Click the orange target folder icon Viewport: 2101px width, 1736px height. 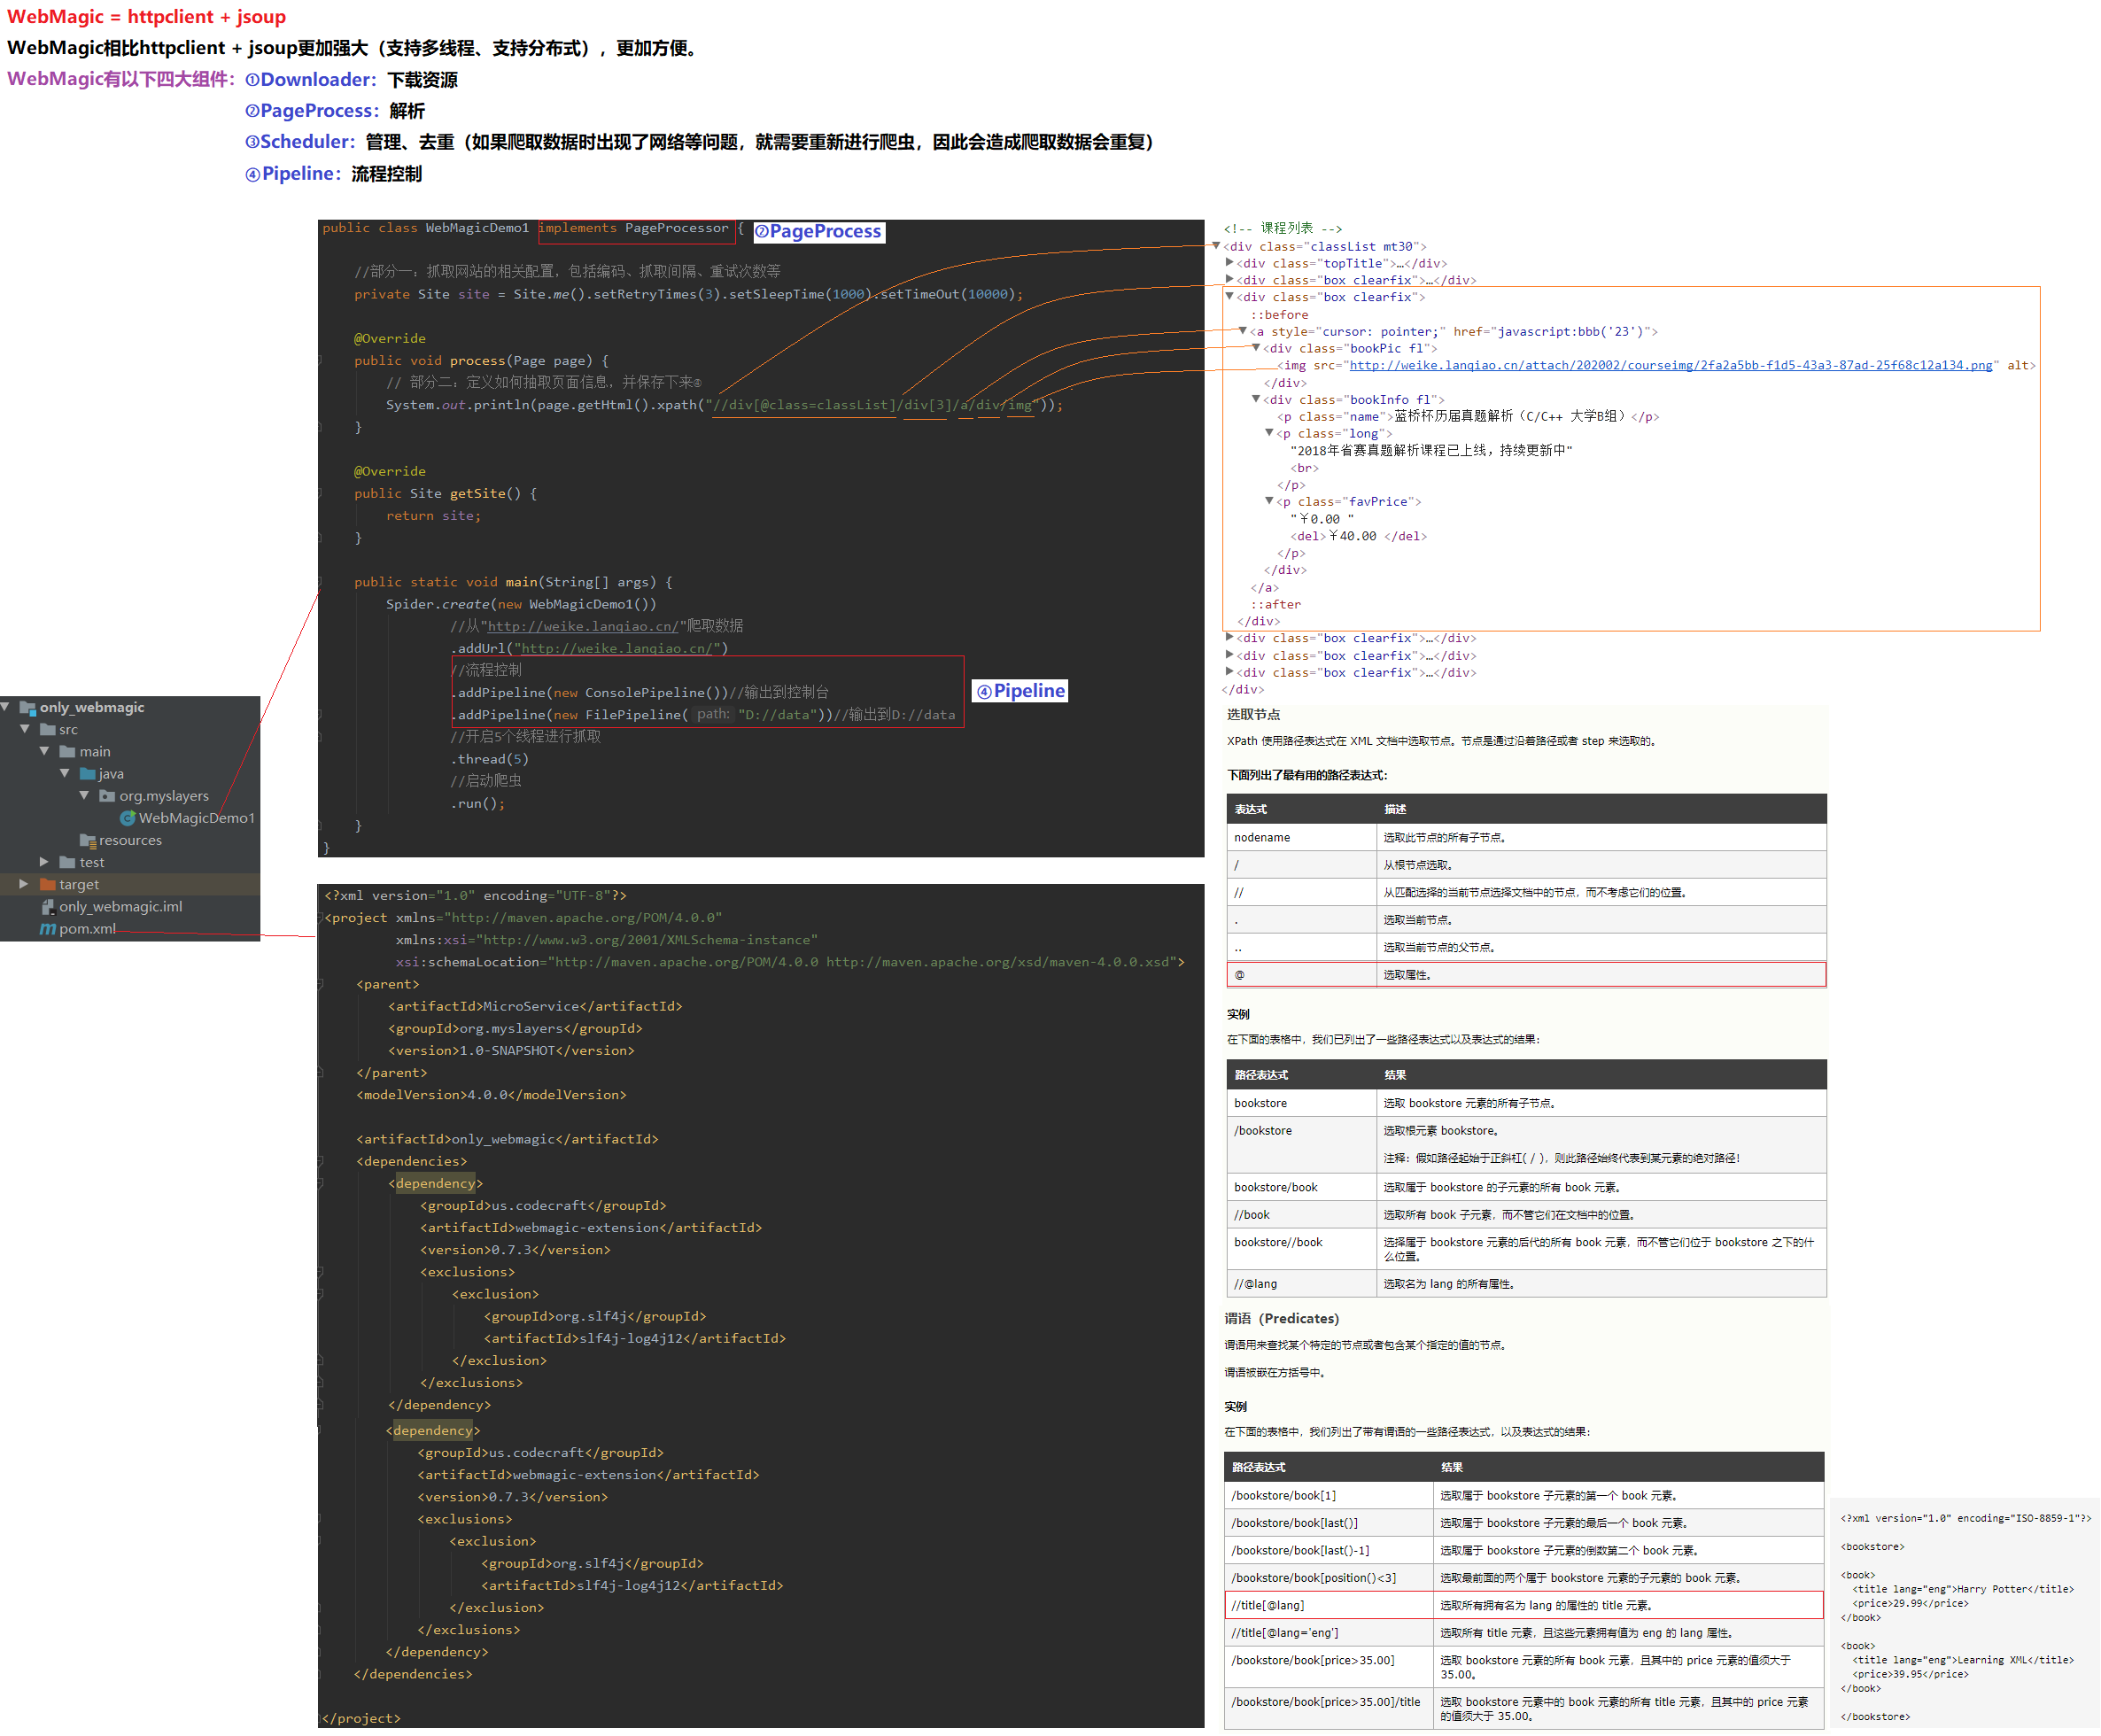click(47, 884)
